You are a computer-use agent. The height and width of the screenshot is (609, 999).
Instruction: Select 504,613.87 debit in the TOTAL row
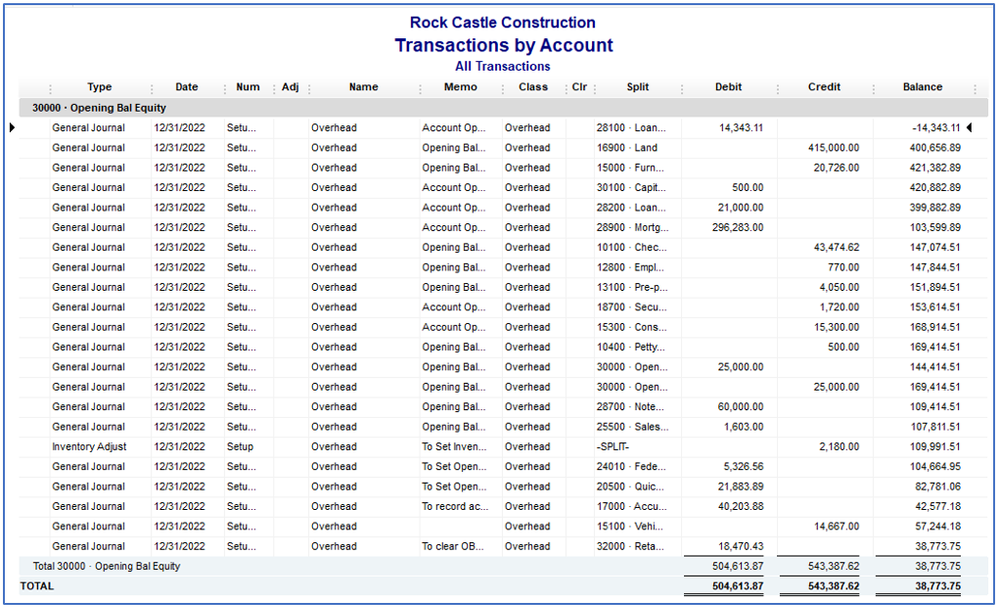point(738,586)
